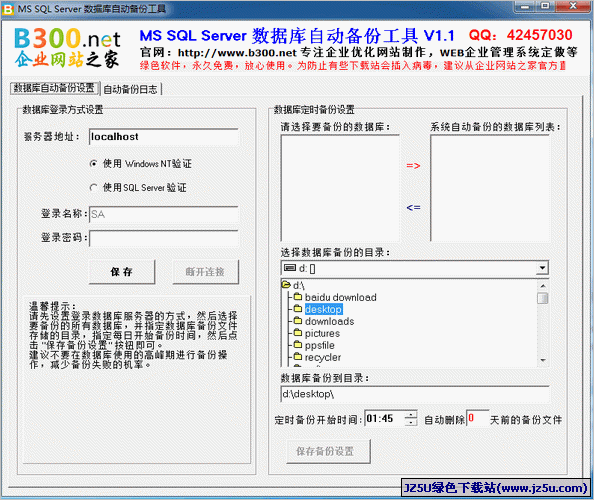
Task: Open the 数据库自动备份设置 tab
Action: [x=54, y=88]
